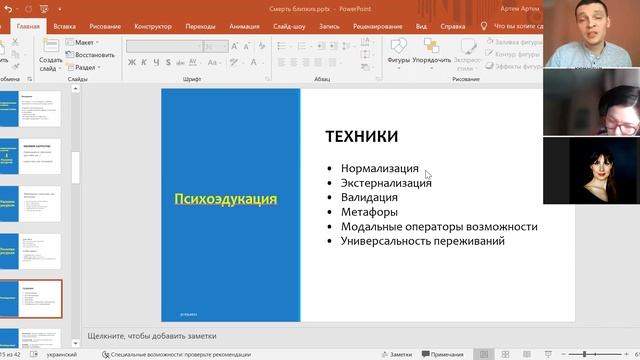
Task: Toggle Italic (К) formatting
Action: click(144, 62)
